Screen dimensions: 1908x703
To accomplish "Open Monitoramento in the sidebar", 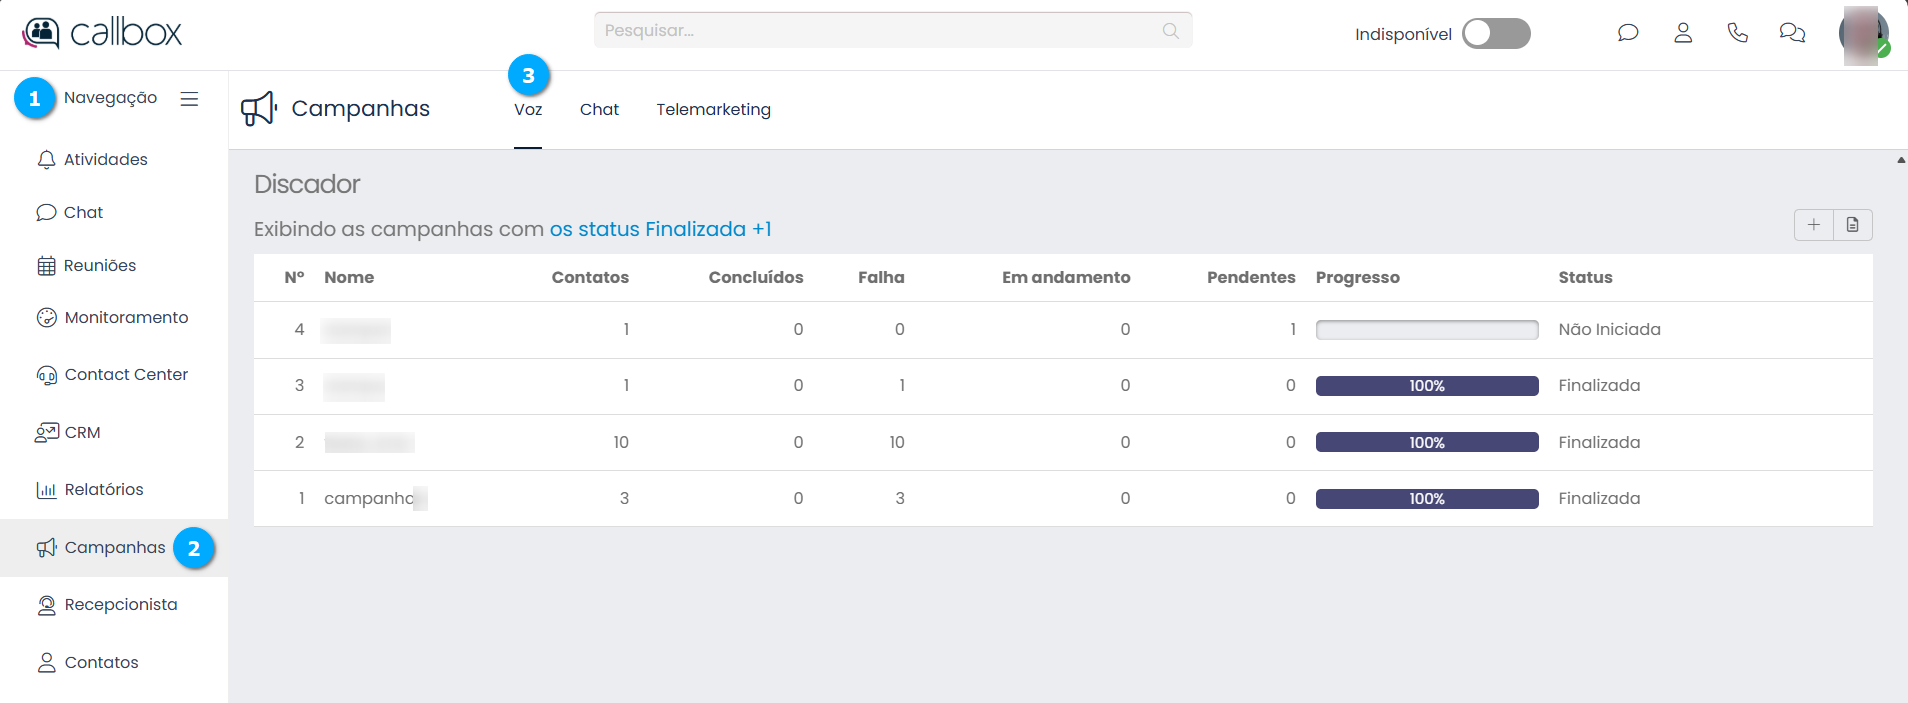I will pos(126,318).
